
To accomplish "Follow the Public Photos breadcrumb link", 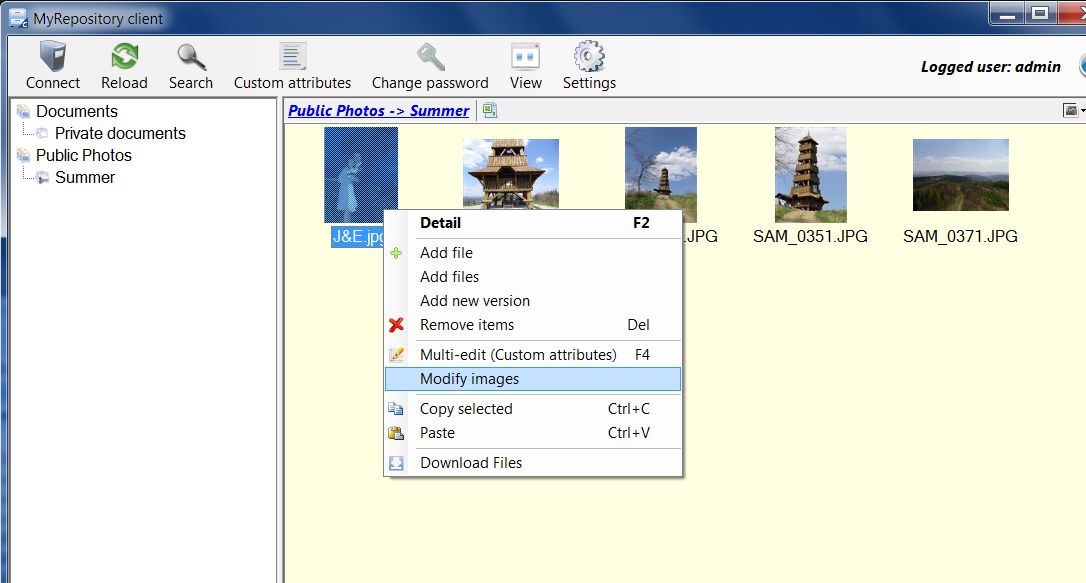I will click(336, 111).
